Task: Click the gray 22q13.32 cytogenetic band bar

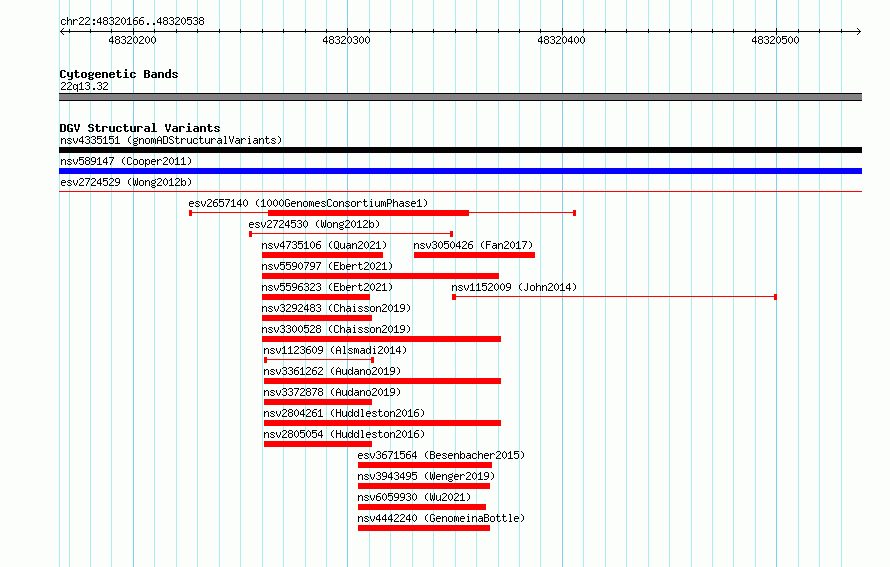Action: (x=460, y=97)
